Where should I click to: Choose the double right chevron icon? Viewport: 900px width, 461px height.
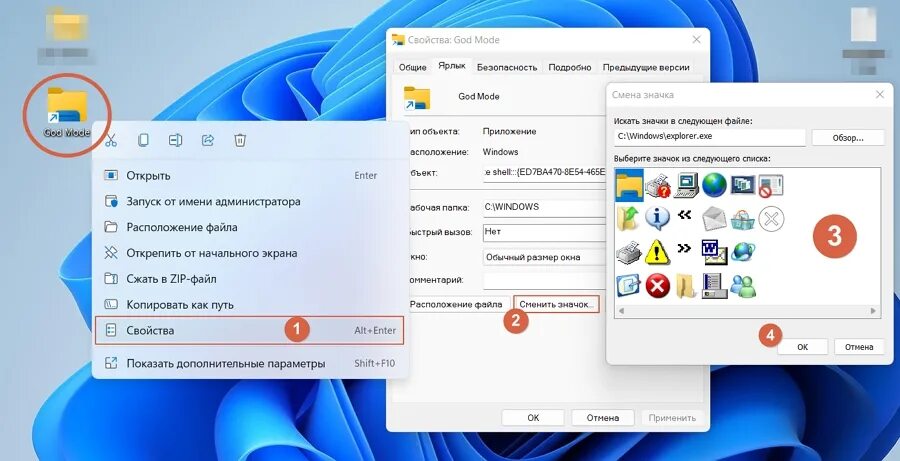pos(684,248)
